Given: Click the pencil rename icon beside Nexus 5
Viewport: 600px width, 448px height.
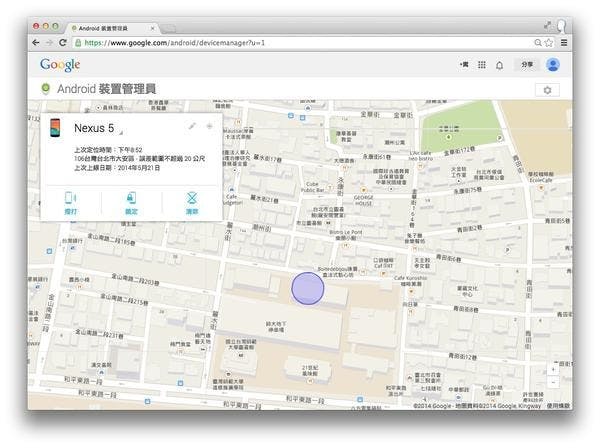Looking at the screenshot, I should (x=192, y=127).
